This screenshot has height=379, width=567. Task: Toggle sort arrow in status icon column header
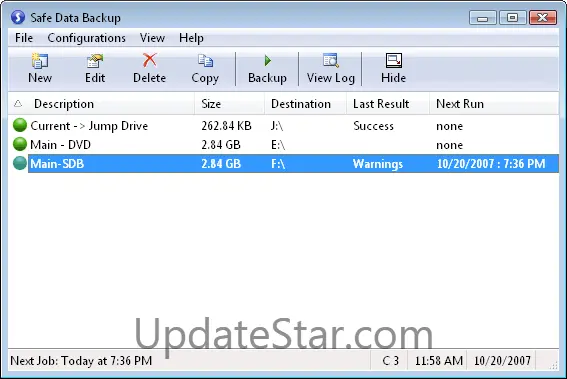[18, 104]
